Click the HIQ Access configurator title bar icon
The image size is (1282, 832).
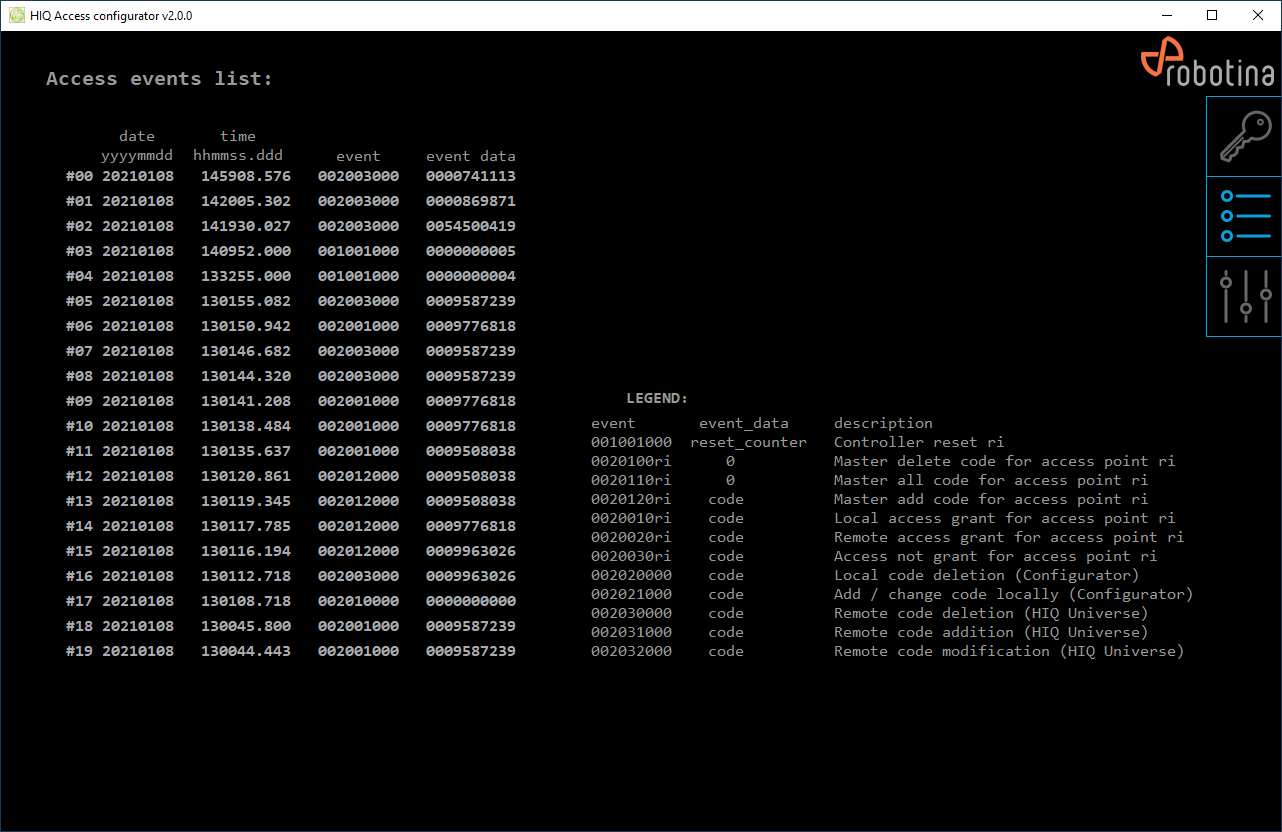click(16, 15)
